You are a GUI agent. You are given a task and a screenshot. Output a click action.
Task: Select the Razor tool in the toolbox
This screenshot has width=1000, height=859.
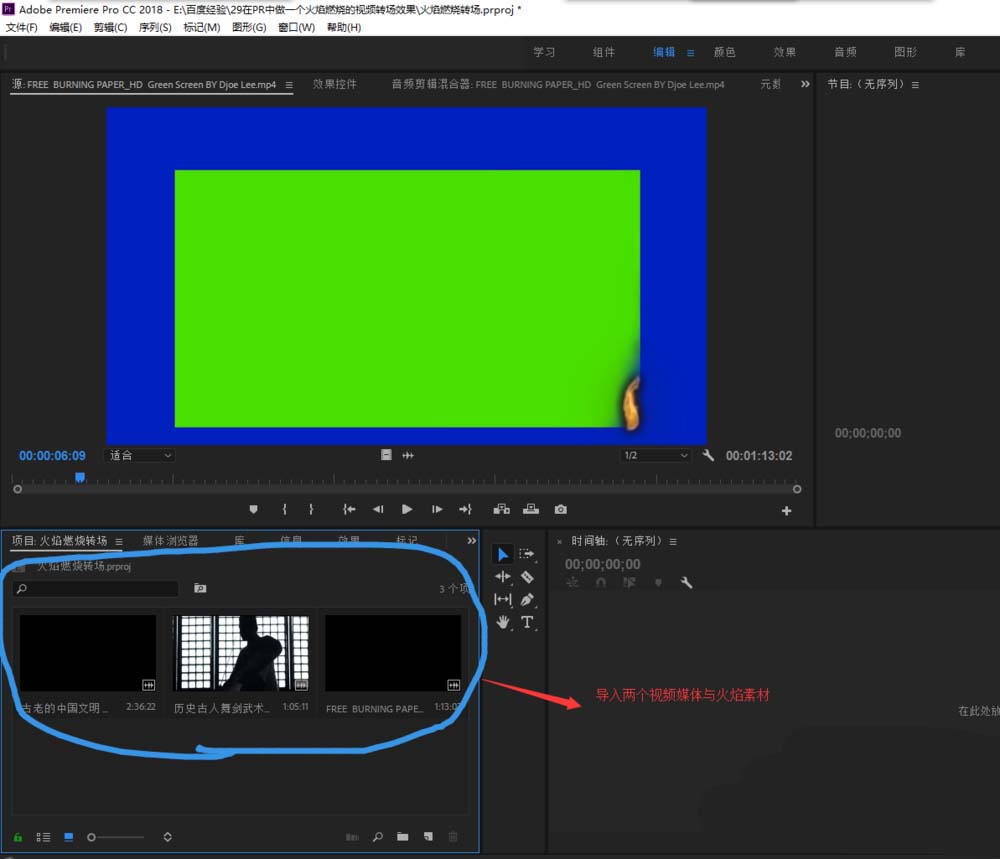click(x=527, y=577)
